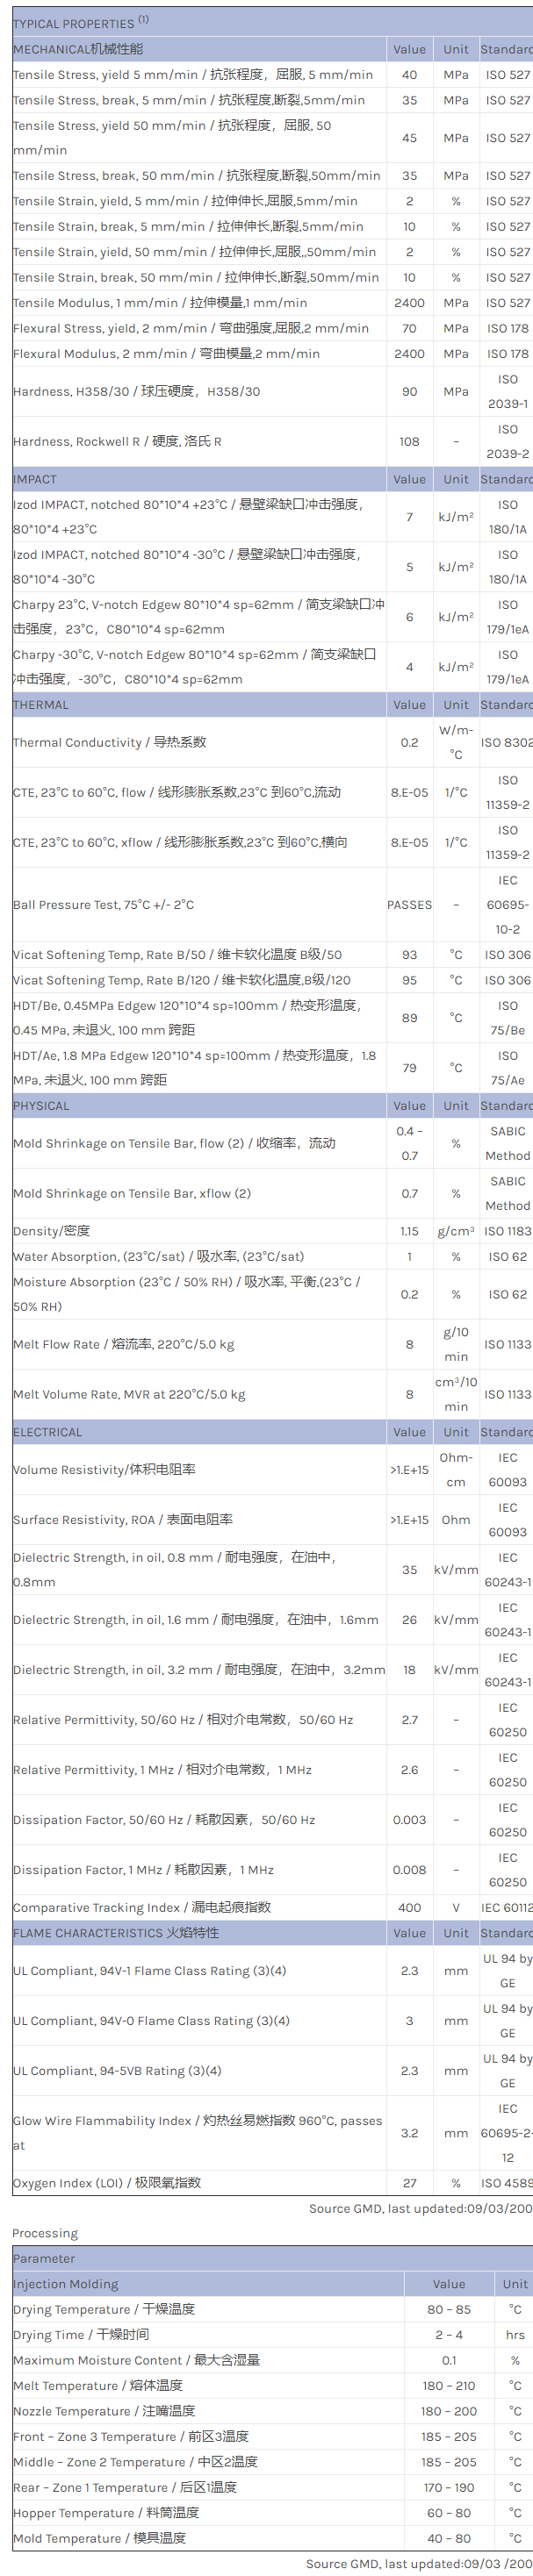Image resolution: width=533 pixels, height=2576 pixels.
Task: Select the MECHANICAL section header
Action: [78, 49]
